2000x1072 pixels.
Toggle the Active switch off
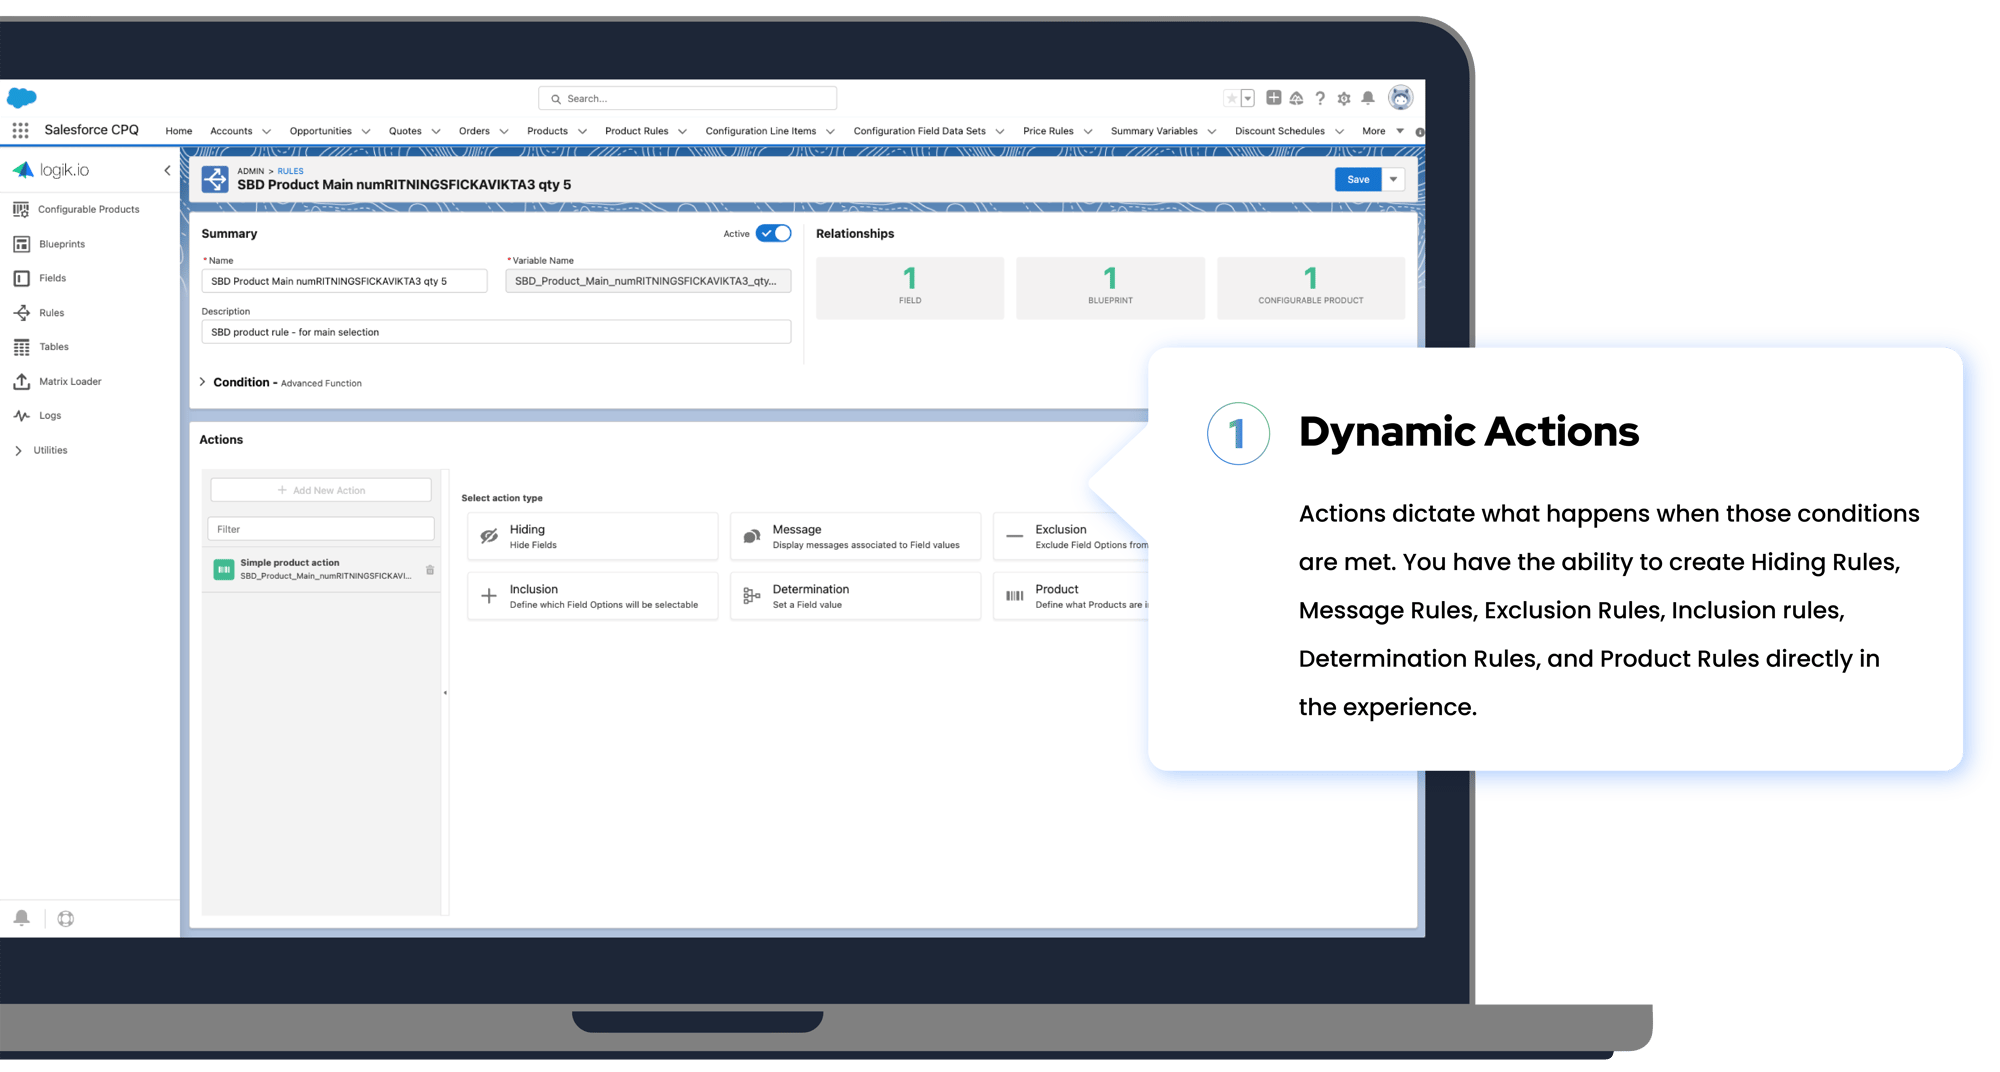click(773, 233)
